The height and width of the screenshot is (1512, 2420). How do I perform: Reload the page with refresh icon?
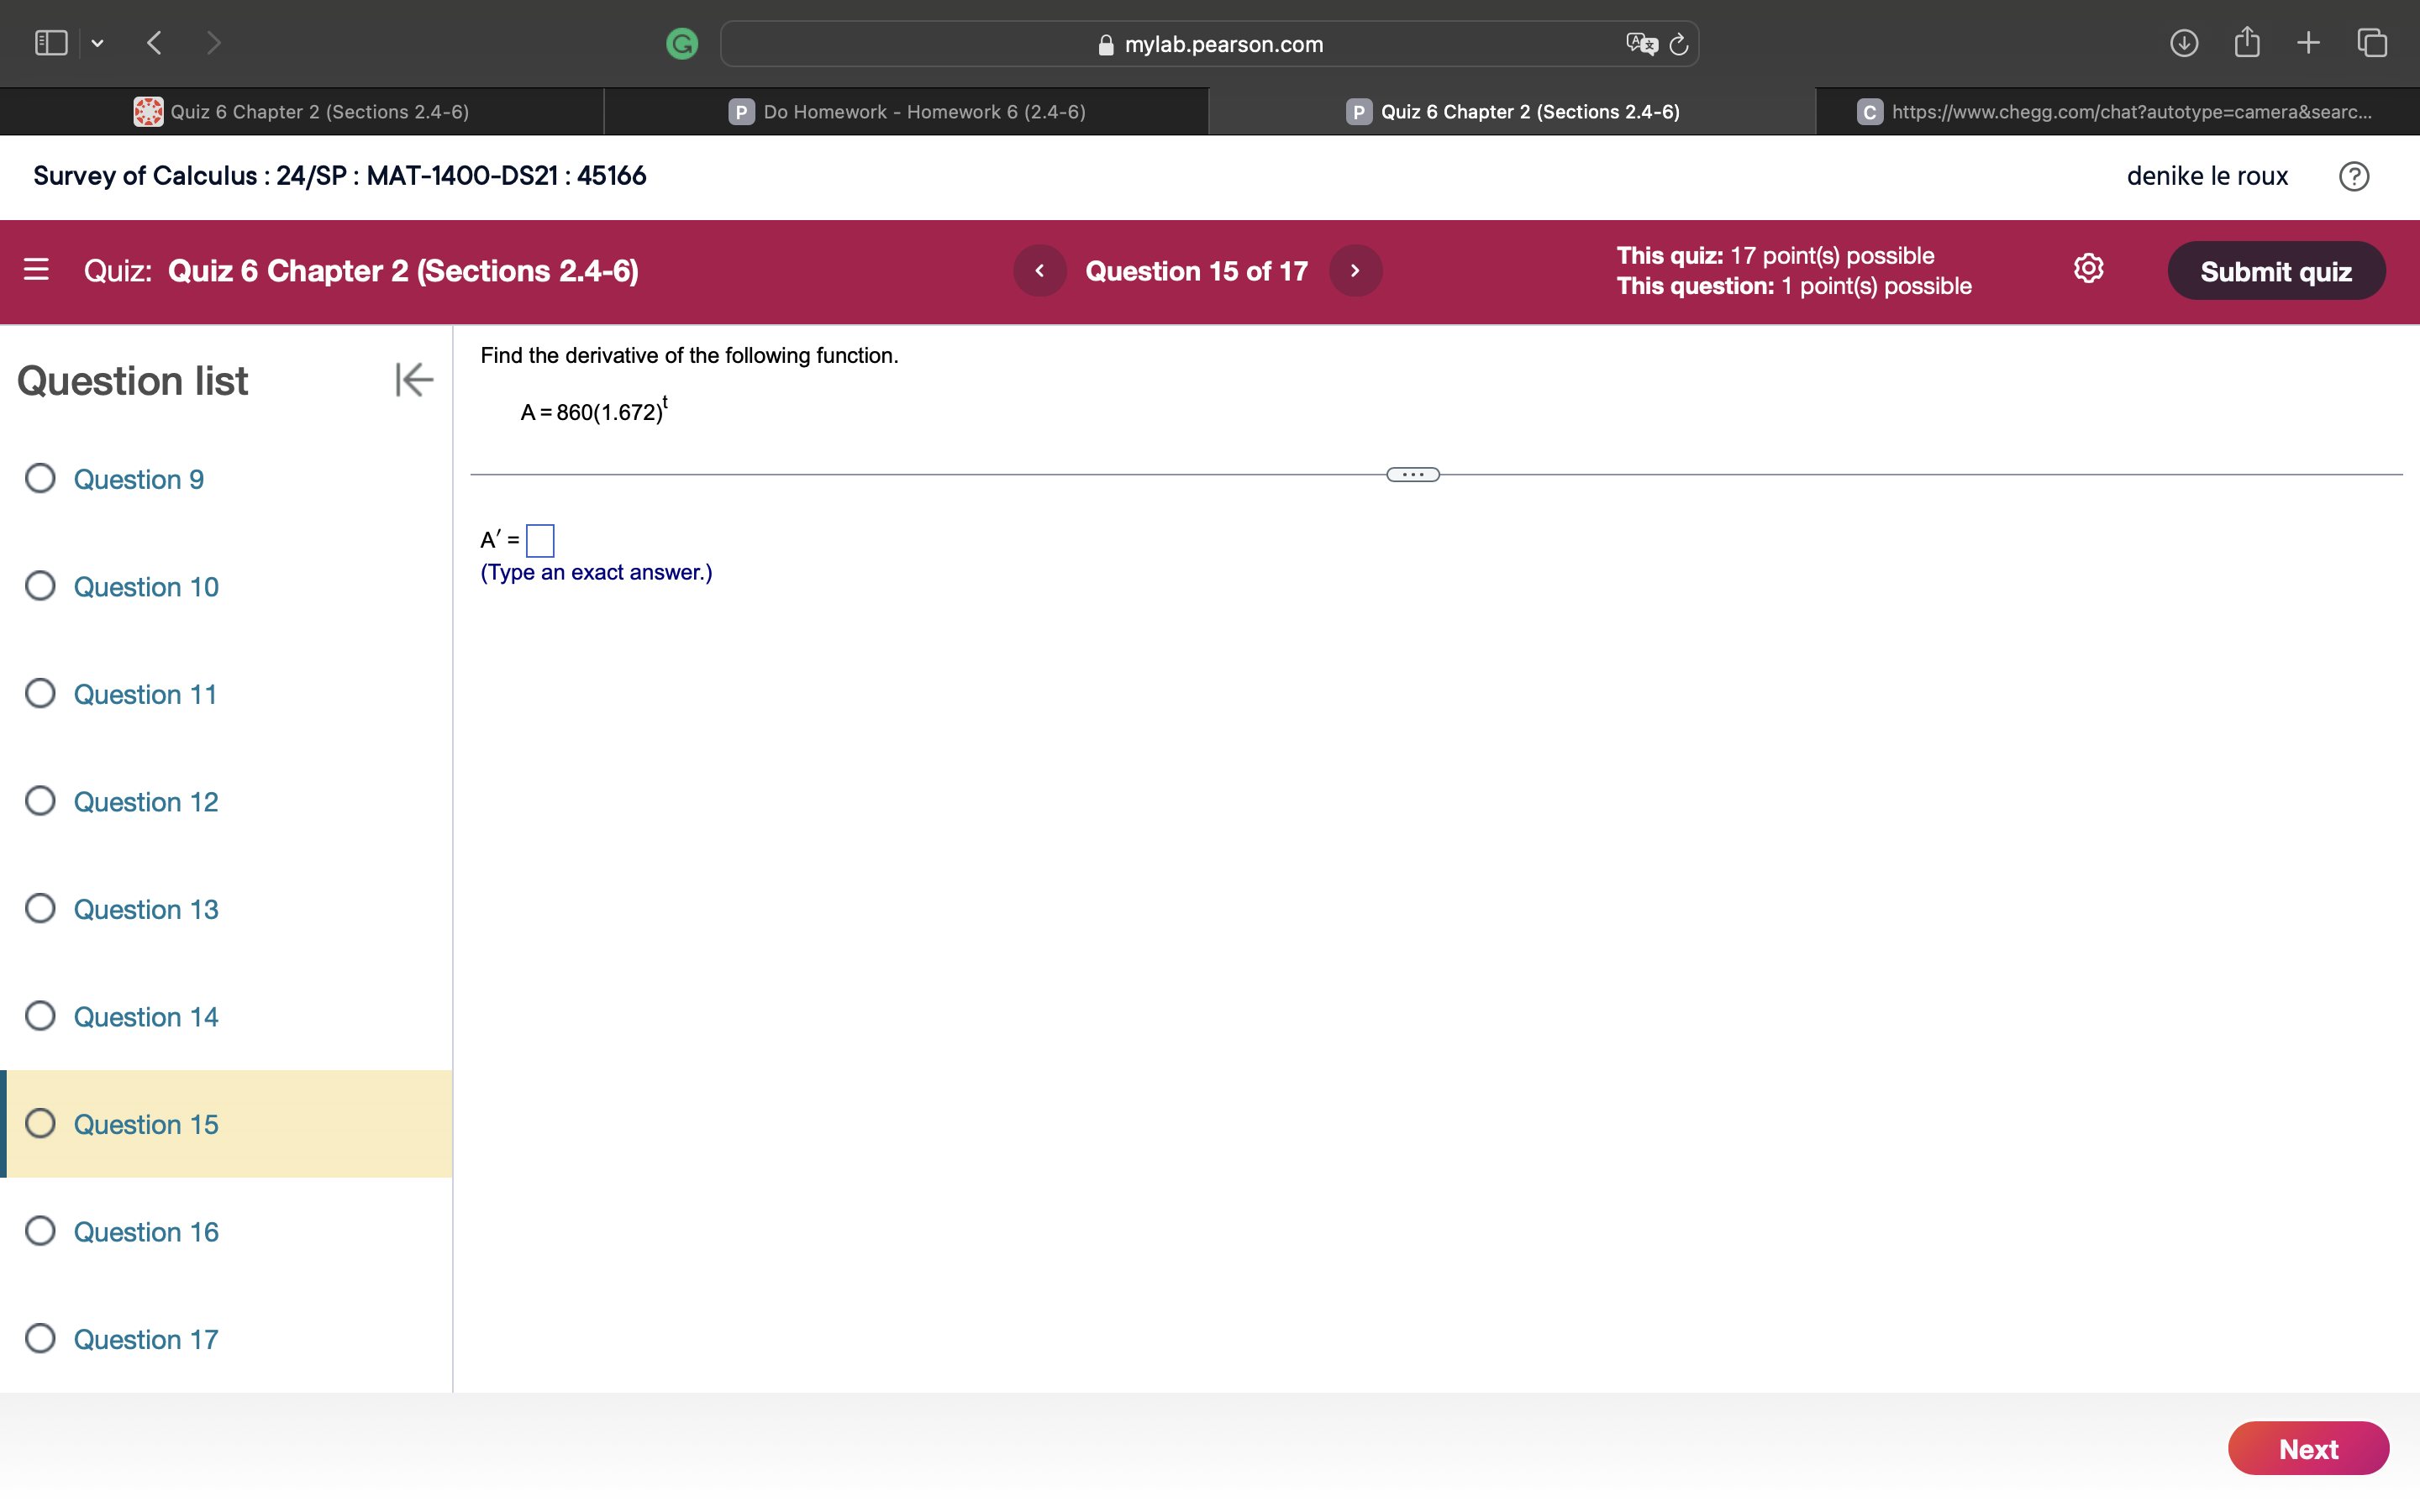pos(1679,44)
